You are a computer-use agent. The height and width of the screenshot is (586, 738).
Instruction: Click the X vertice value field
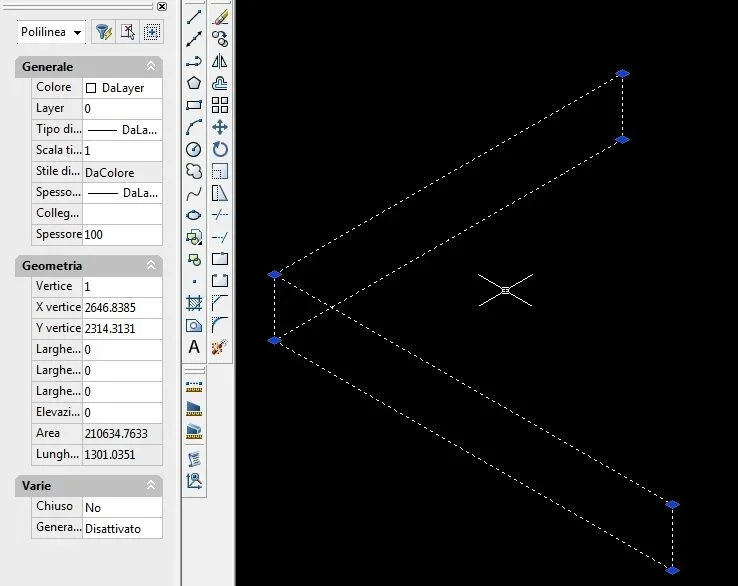click(122, 307)
